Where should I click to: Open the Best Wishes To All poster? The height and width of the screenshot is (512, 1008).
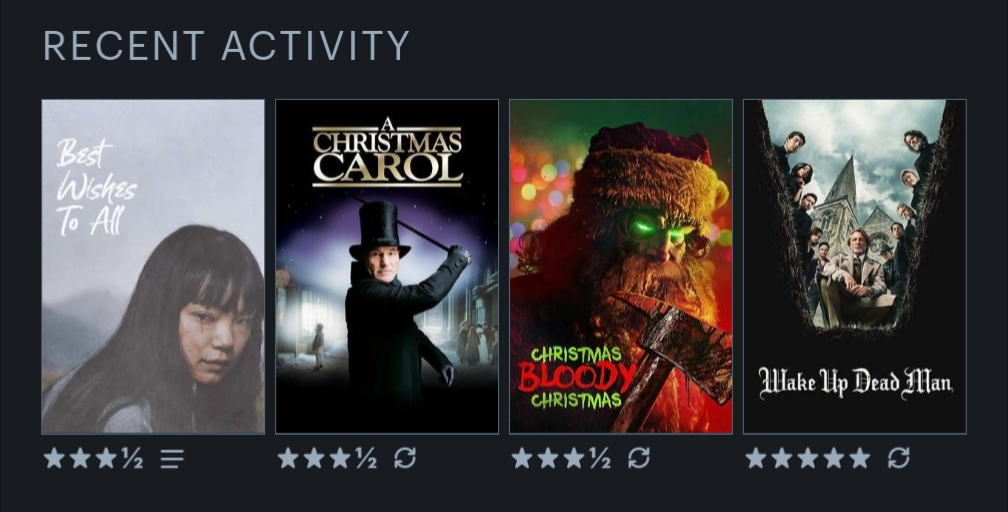[x=153, y=266]
